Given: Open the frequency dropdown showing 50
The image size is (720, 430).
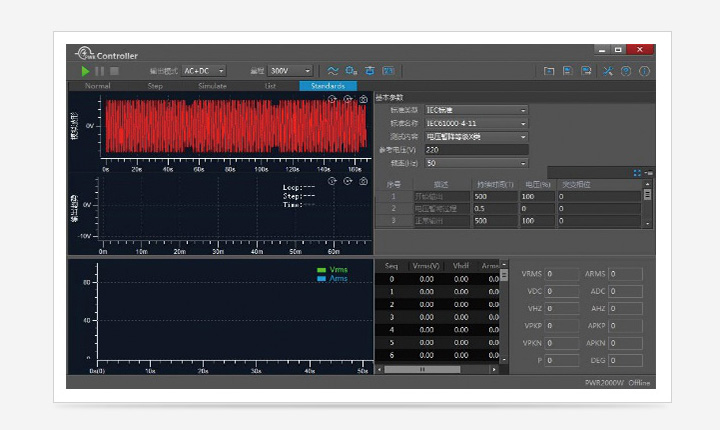Looking at the screenshot, I should click(x=476, y=162).
